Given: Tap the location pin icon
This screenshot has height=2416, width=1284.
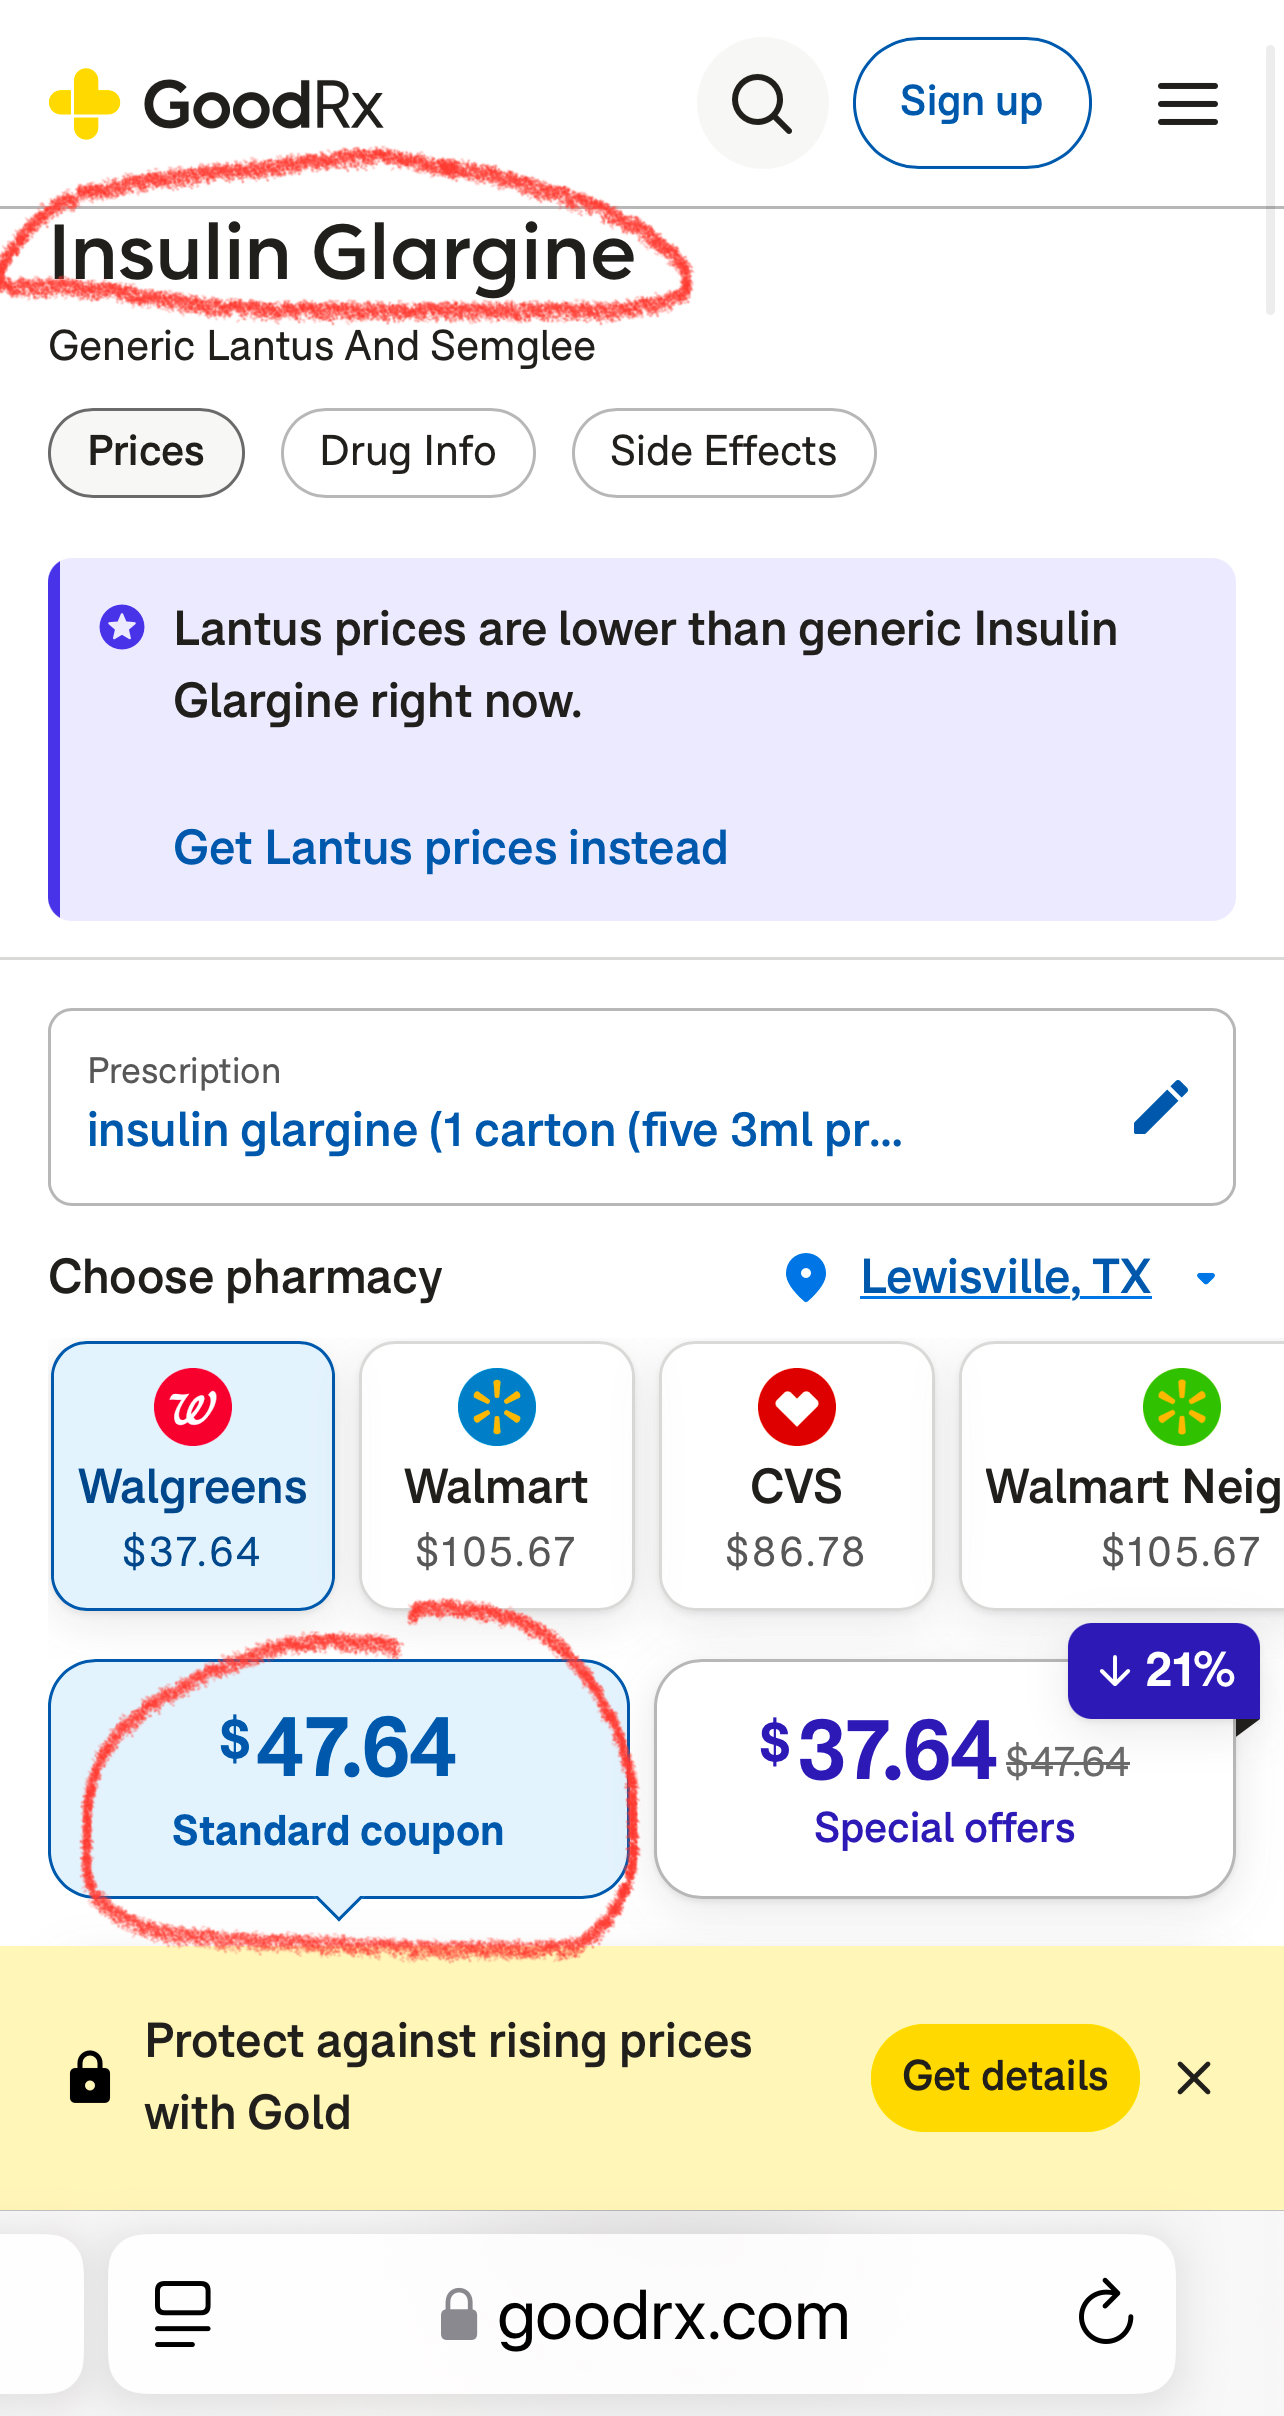Looking at the screenshot, I should (x=806, y=1277).
